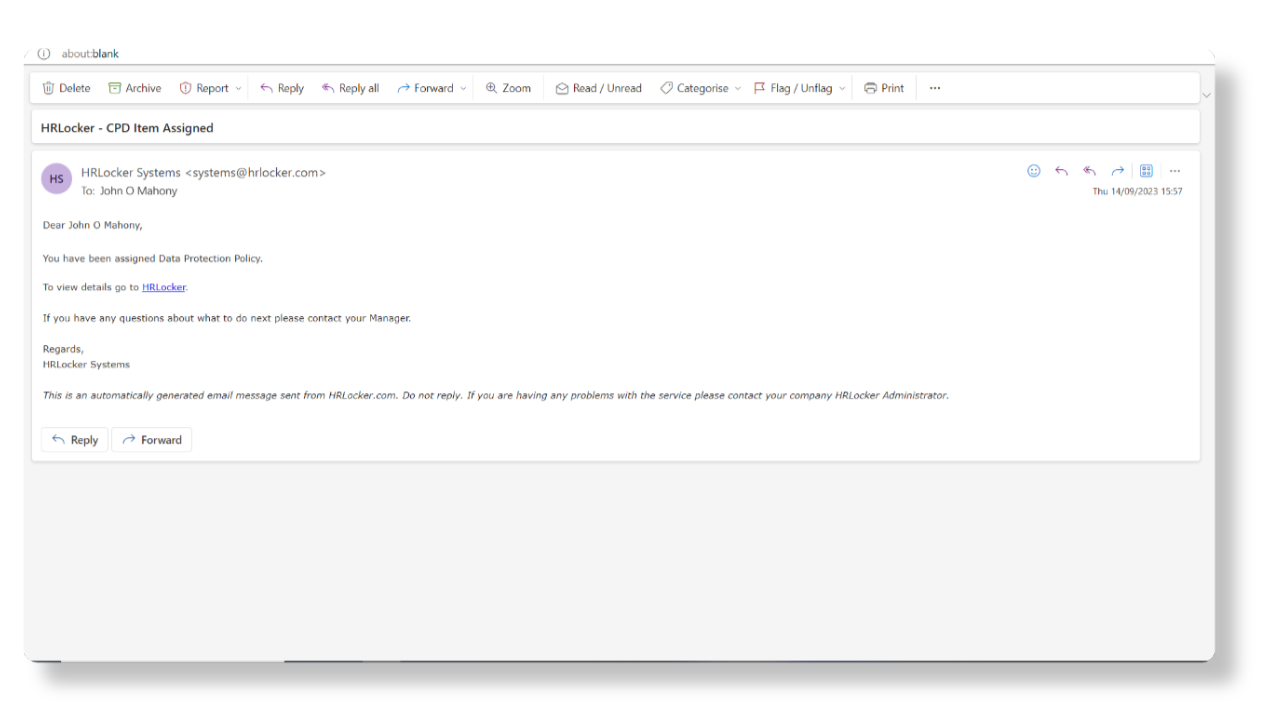
Task: Open toolbar more options ellipsis menu
Action: (935, 88)
